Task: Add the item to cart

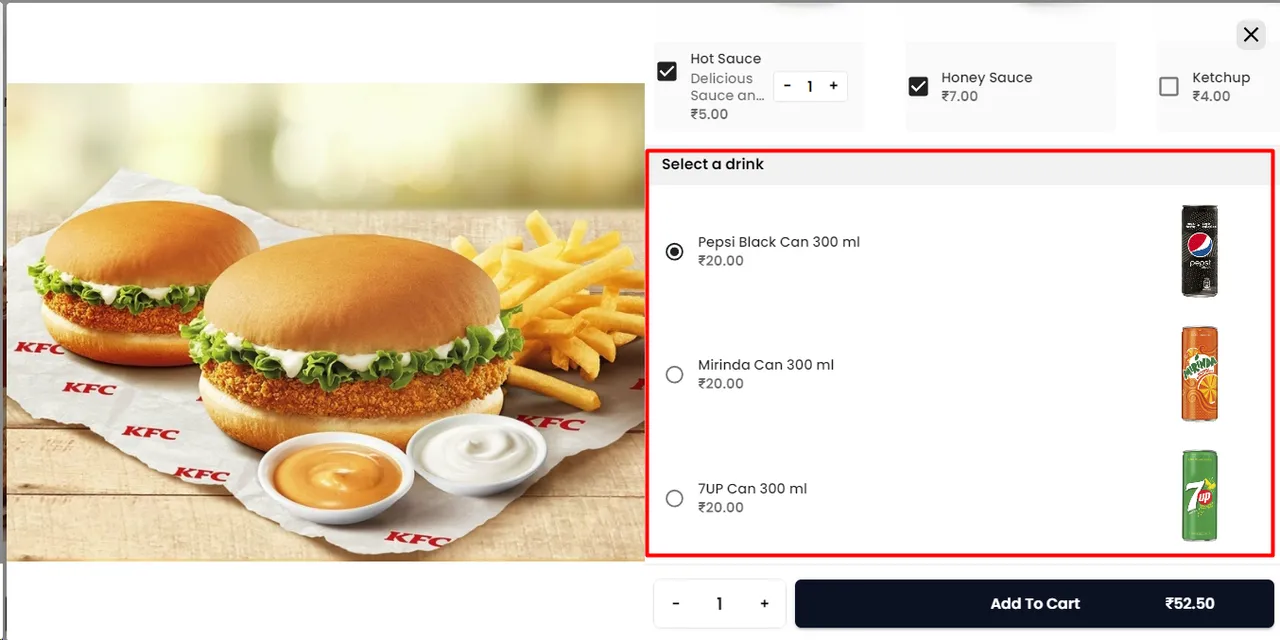Action: pos(1034,604)
